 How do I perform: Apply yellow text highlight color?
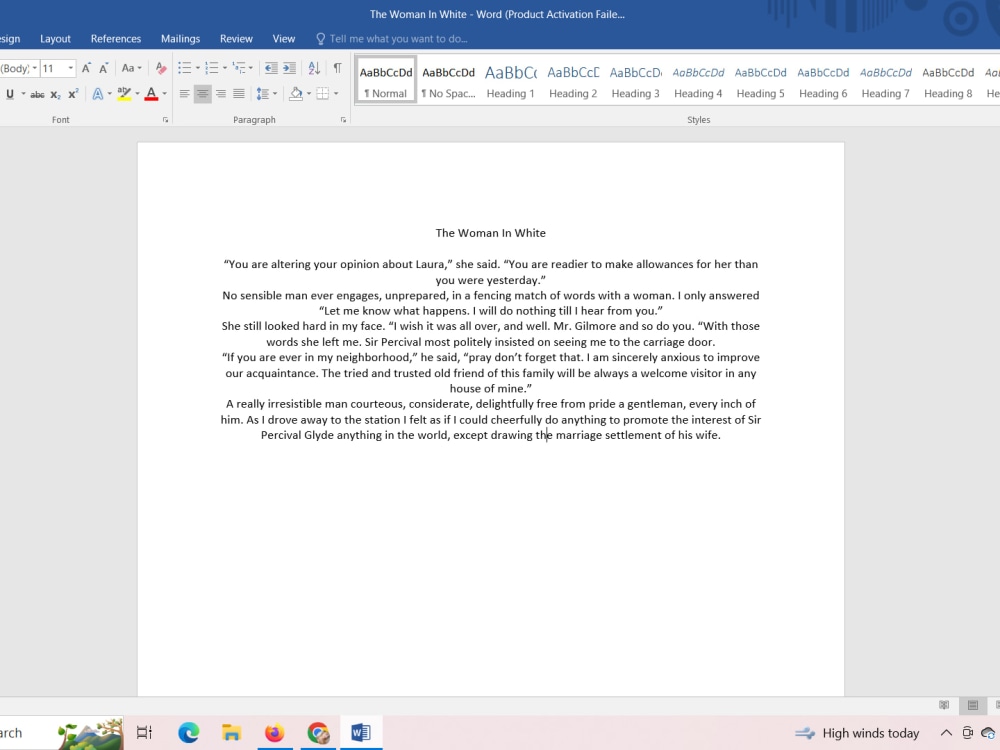(x=124, y=94)
